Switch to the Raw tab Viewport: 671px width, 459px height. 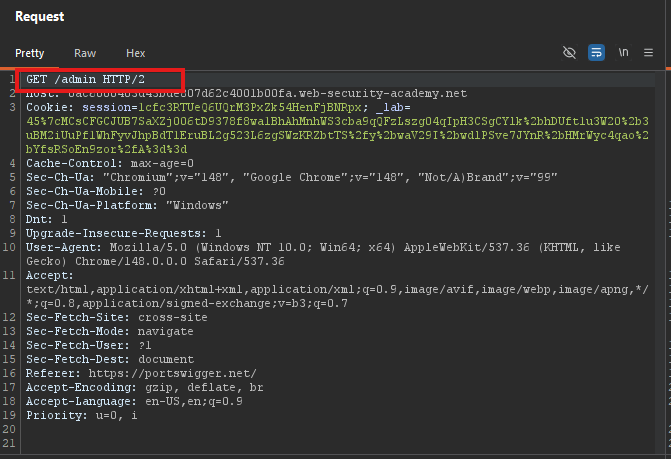click(85, 53)
